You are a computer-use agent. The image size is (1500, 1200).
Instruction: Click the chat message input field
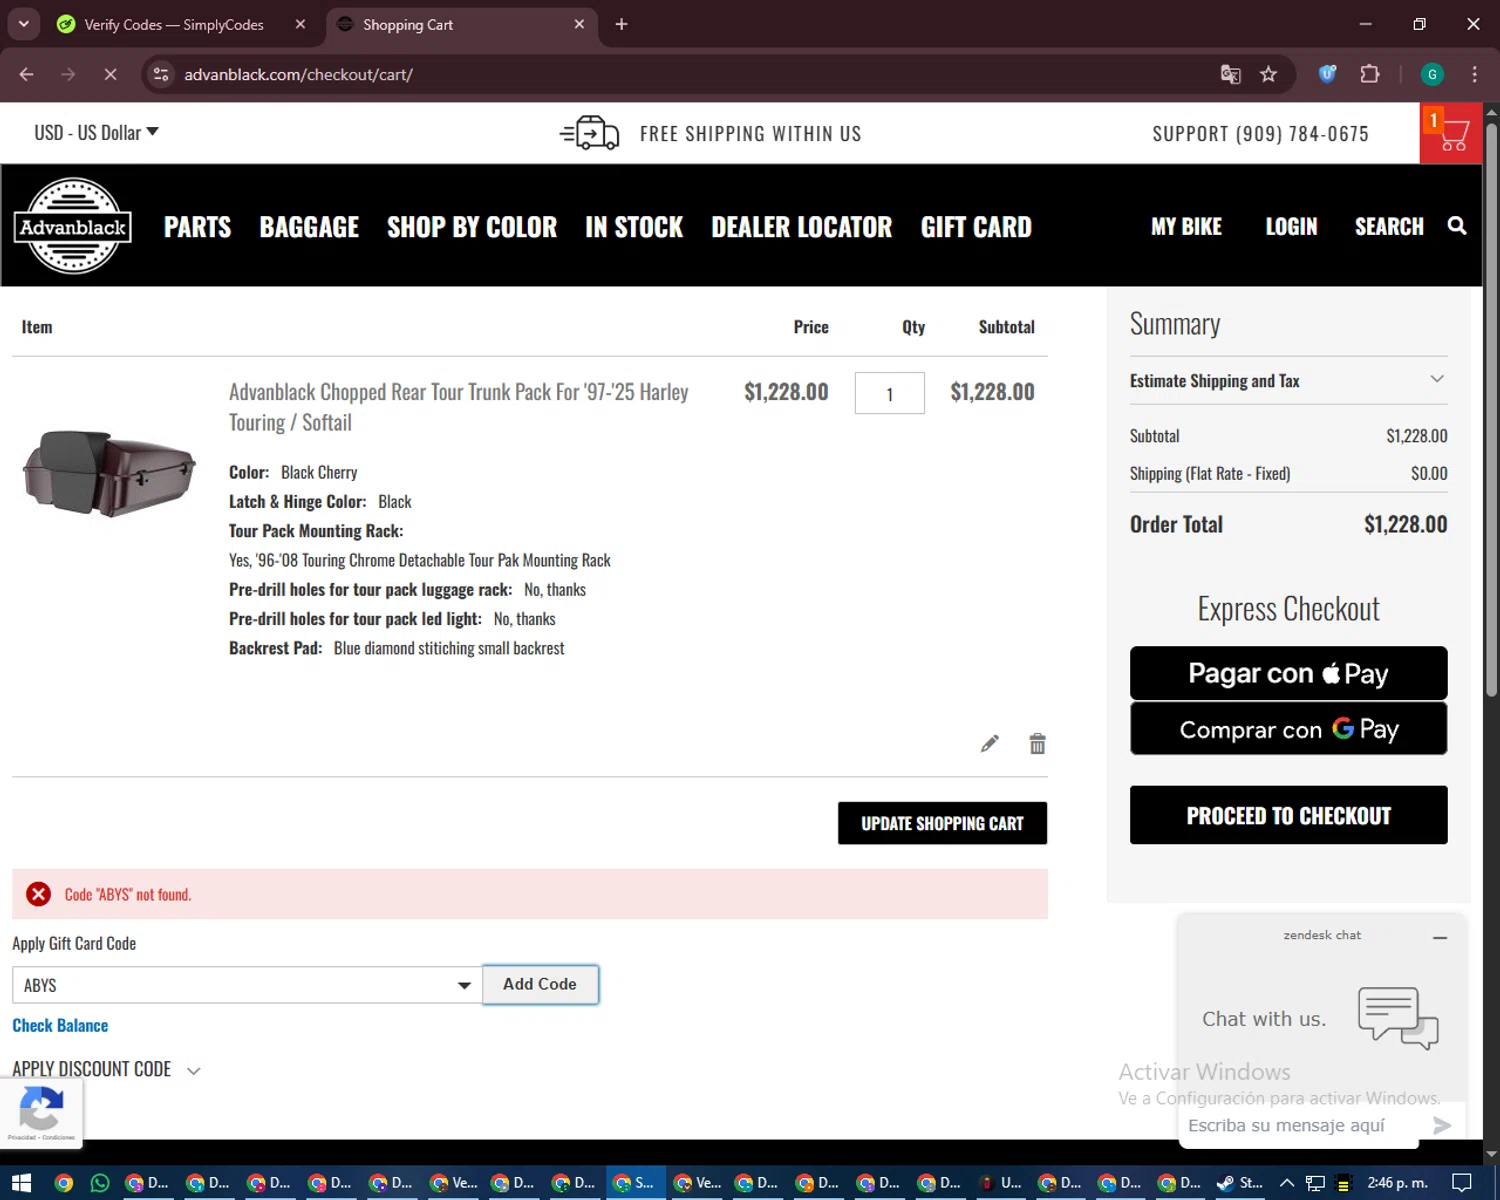click(x=1299, y=1125)
